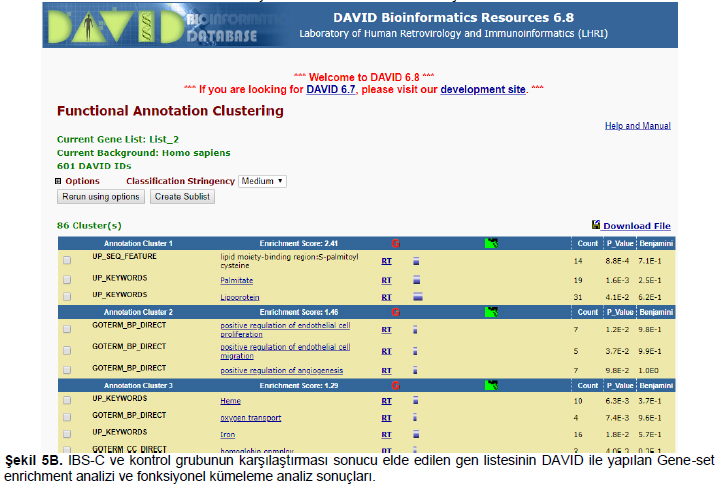
Task: Check the endothelial cell proliferation checkbox
Action: click(x=67, y=329)
